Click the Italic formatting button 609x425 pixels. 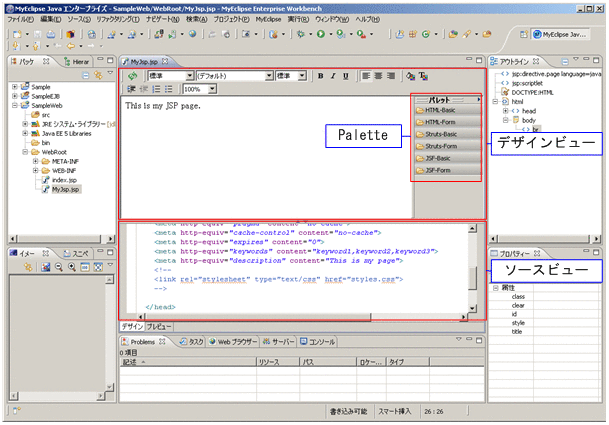point(333,76)
